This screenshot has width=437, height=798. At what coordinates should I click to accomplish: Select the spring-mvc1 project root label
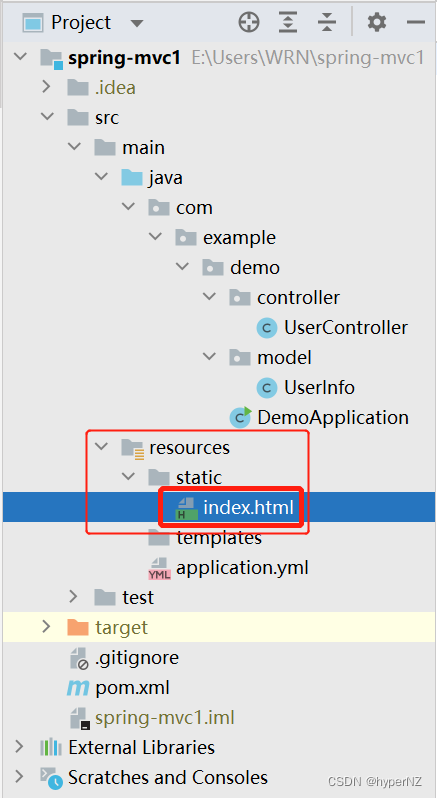(x=124, y=58)
